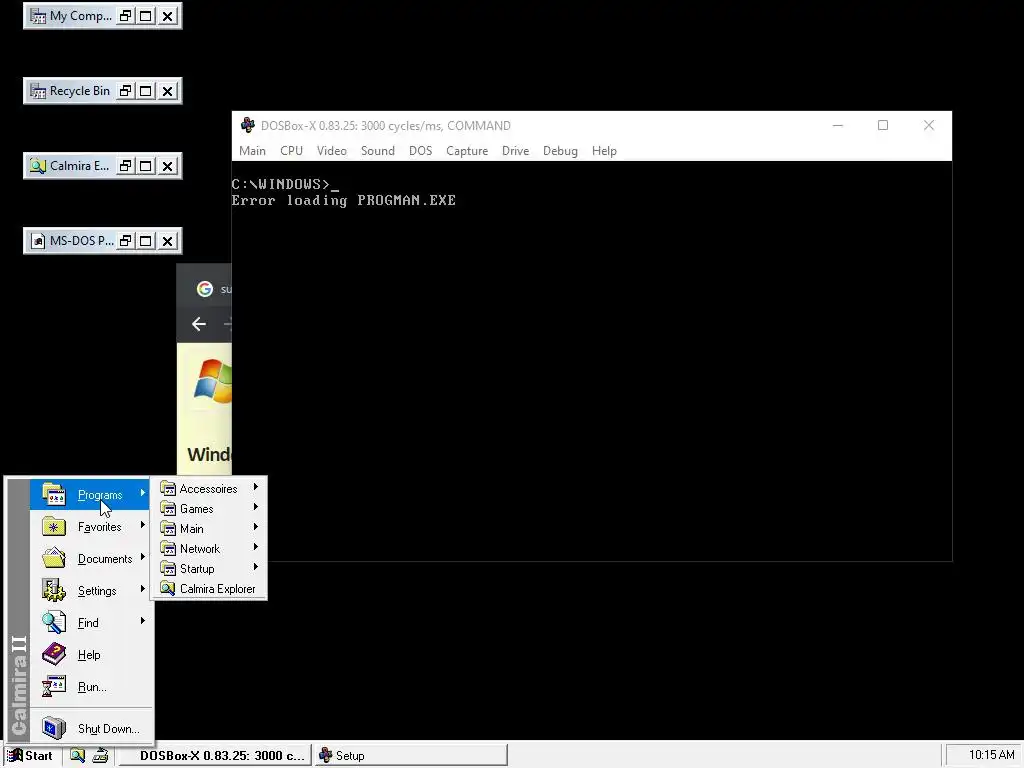Choose Run... in the Start menu

pyautogui.click(x=91, y=686)
